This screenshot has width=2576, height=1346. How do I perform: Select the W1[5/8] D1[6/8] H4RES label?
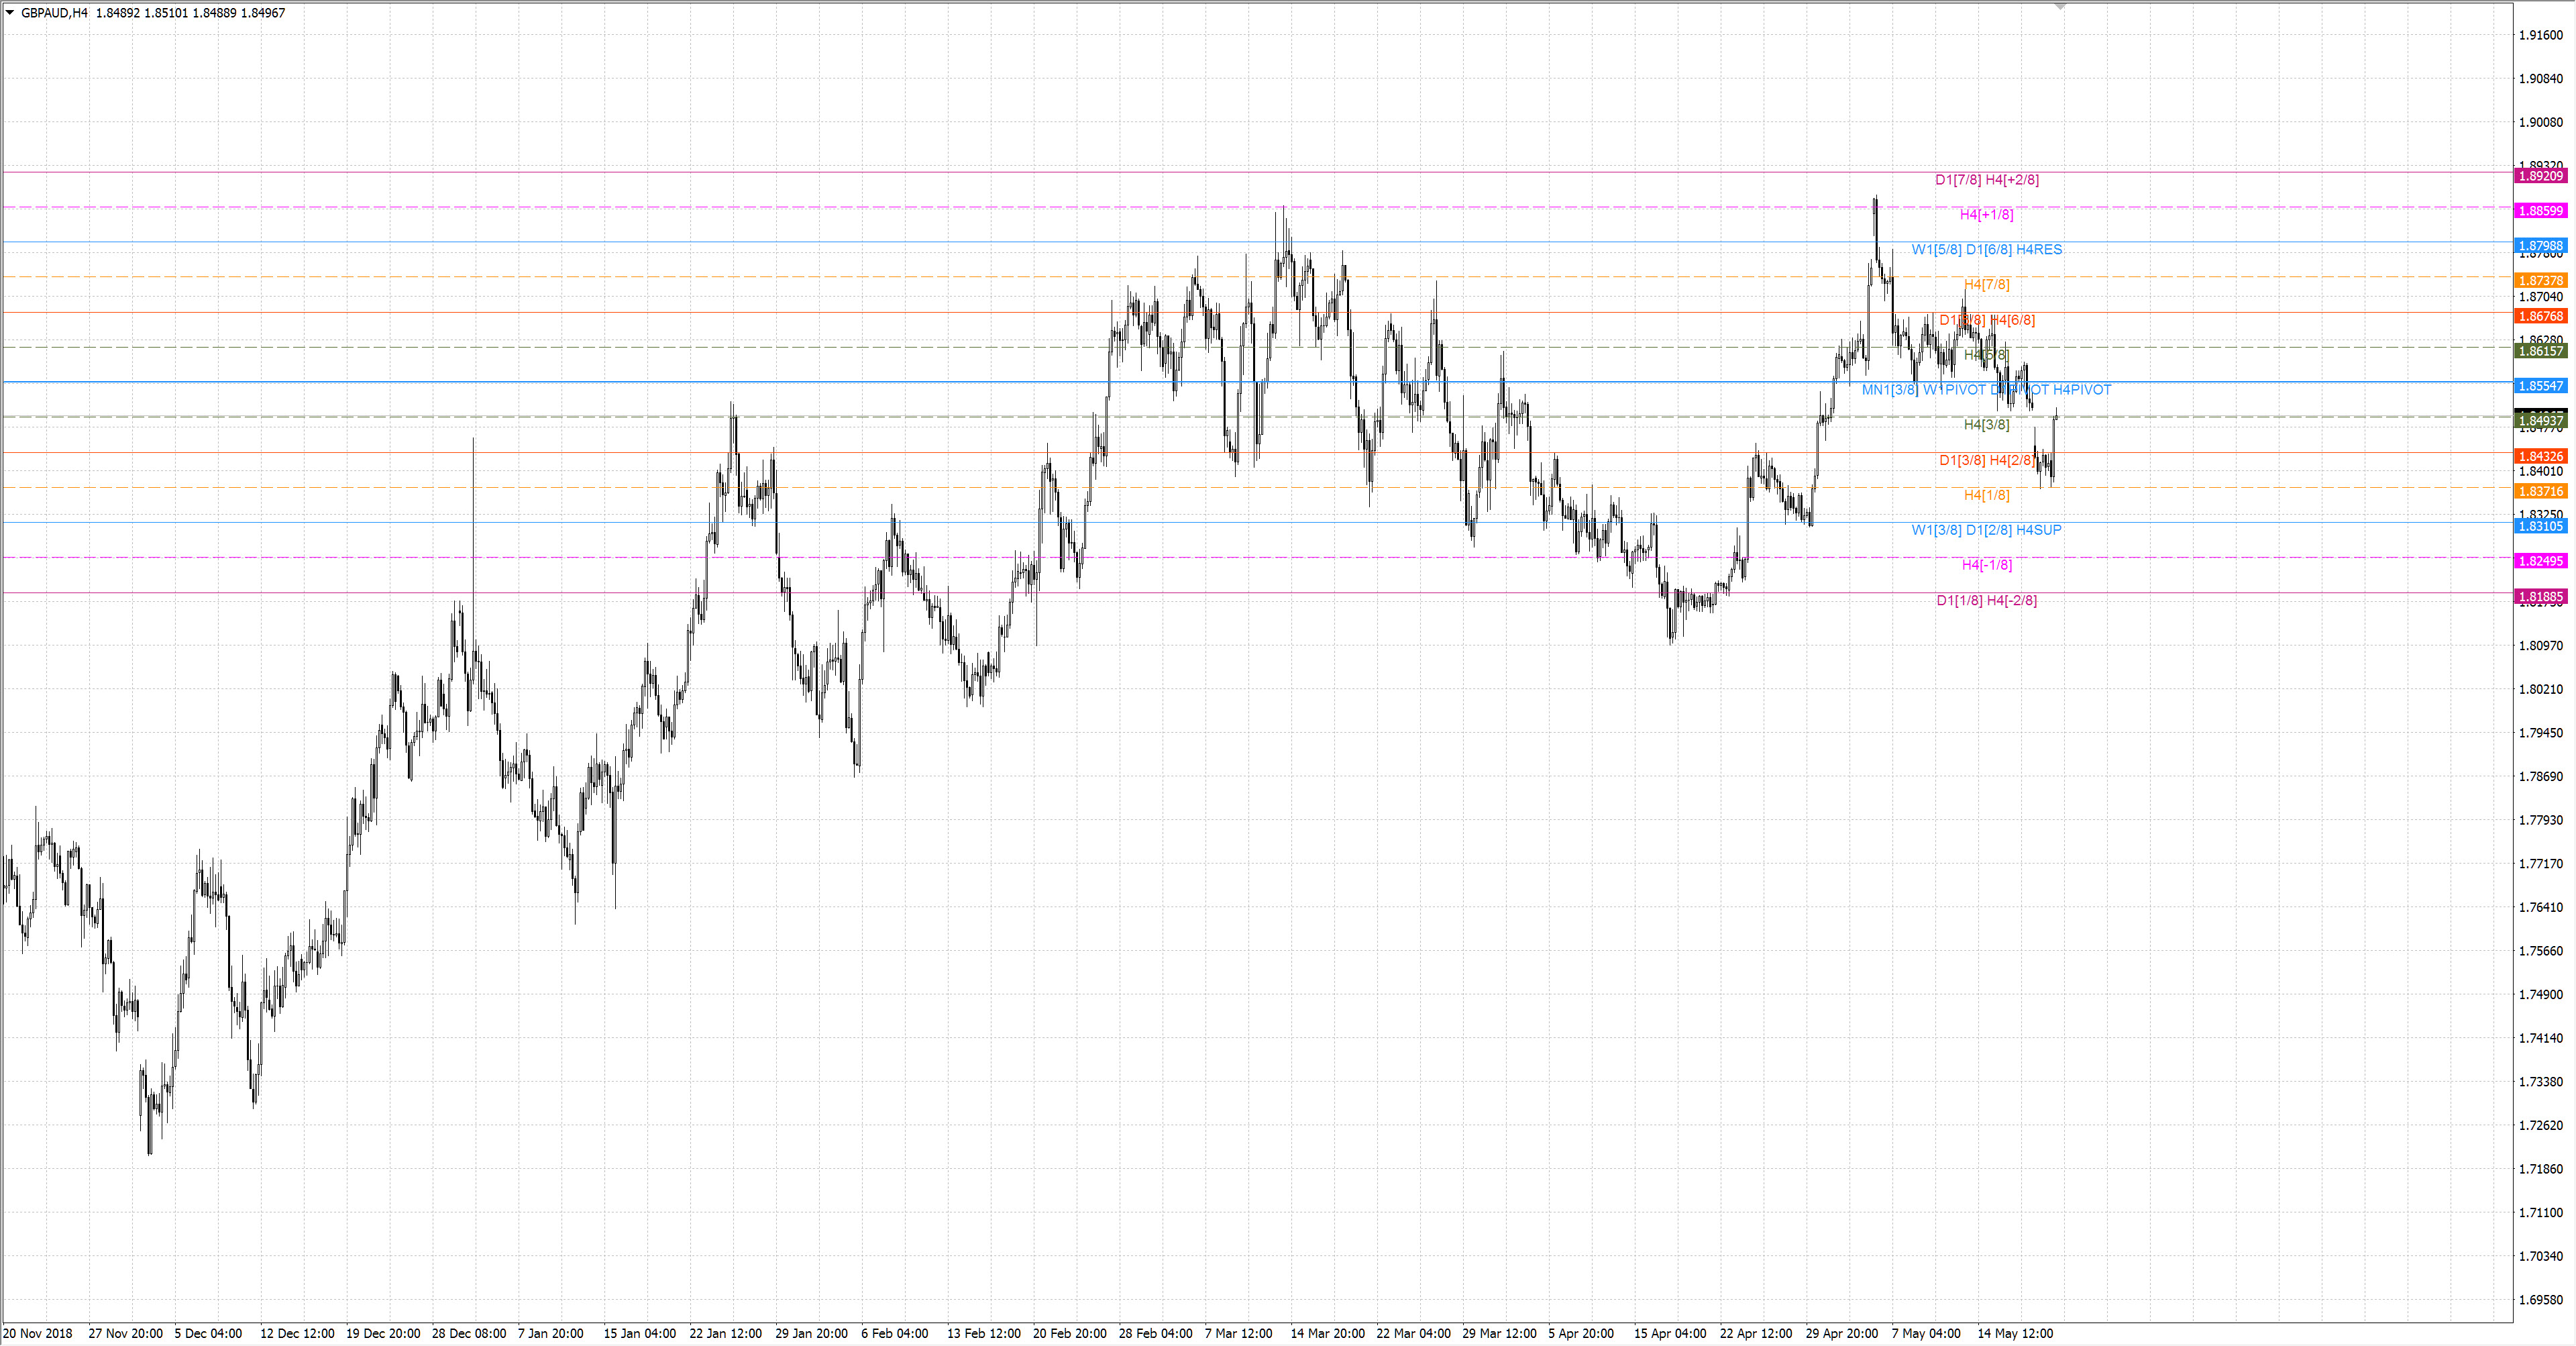[x=1986, y=250]
